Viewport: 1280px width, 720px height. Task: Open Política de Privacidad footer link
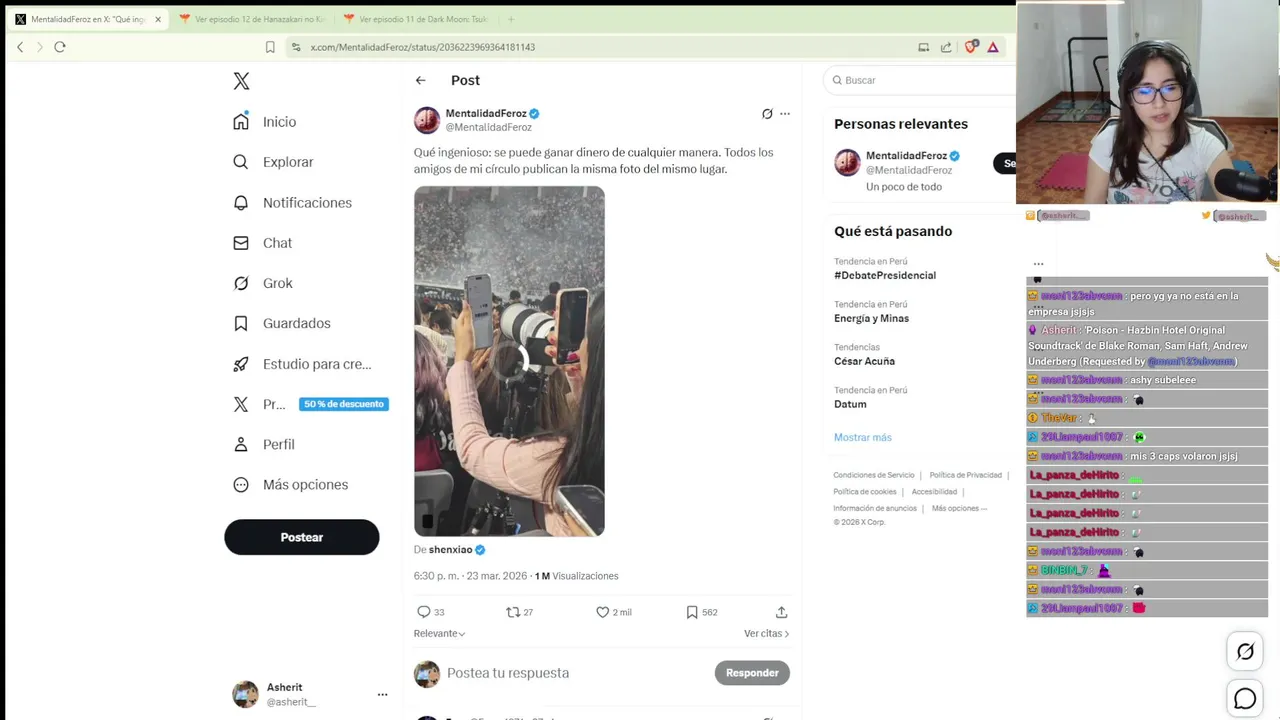point(965,475)
